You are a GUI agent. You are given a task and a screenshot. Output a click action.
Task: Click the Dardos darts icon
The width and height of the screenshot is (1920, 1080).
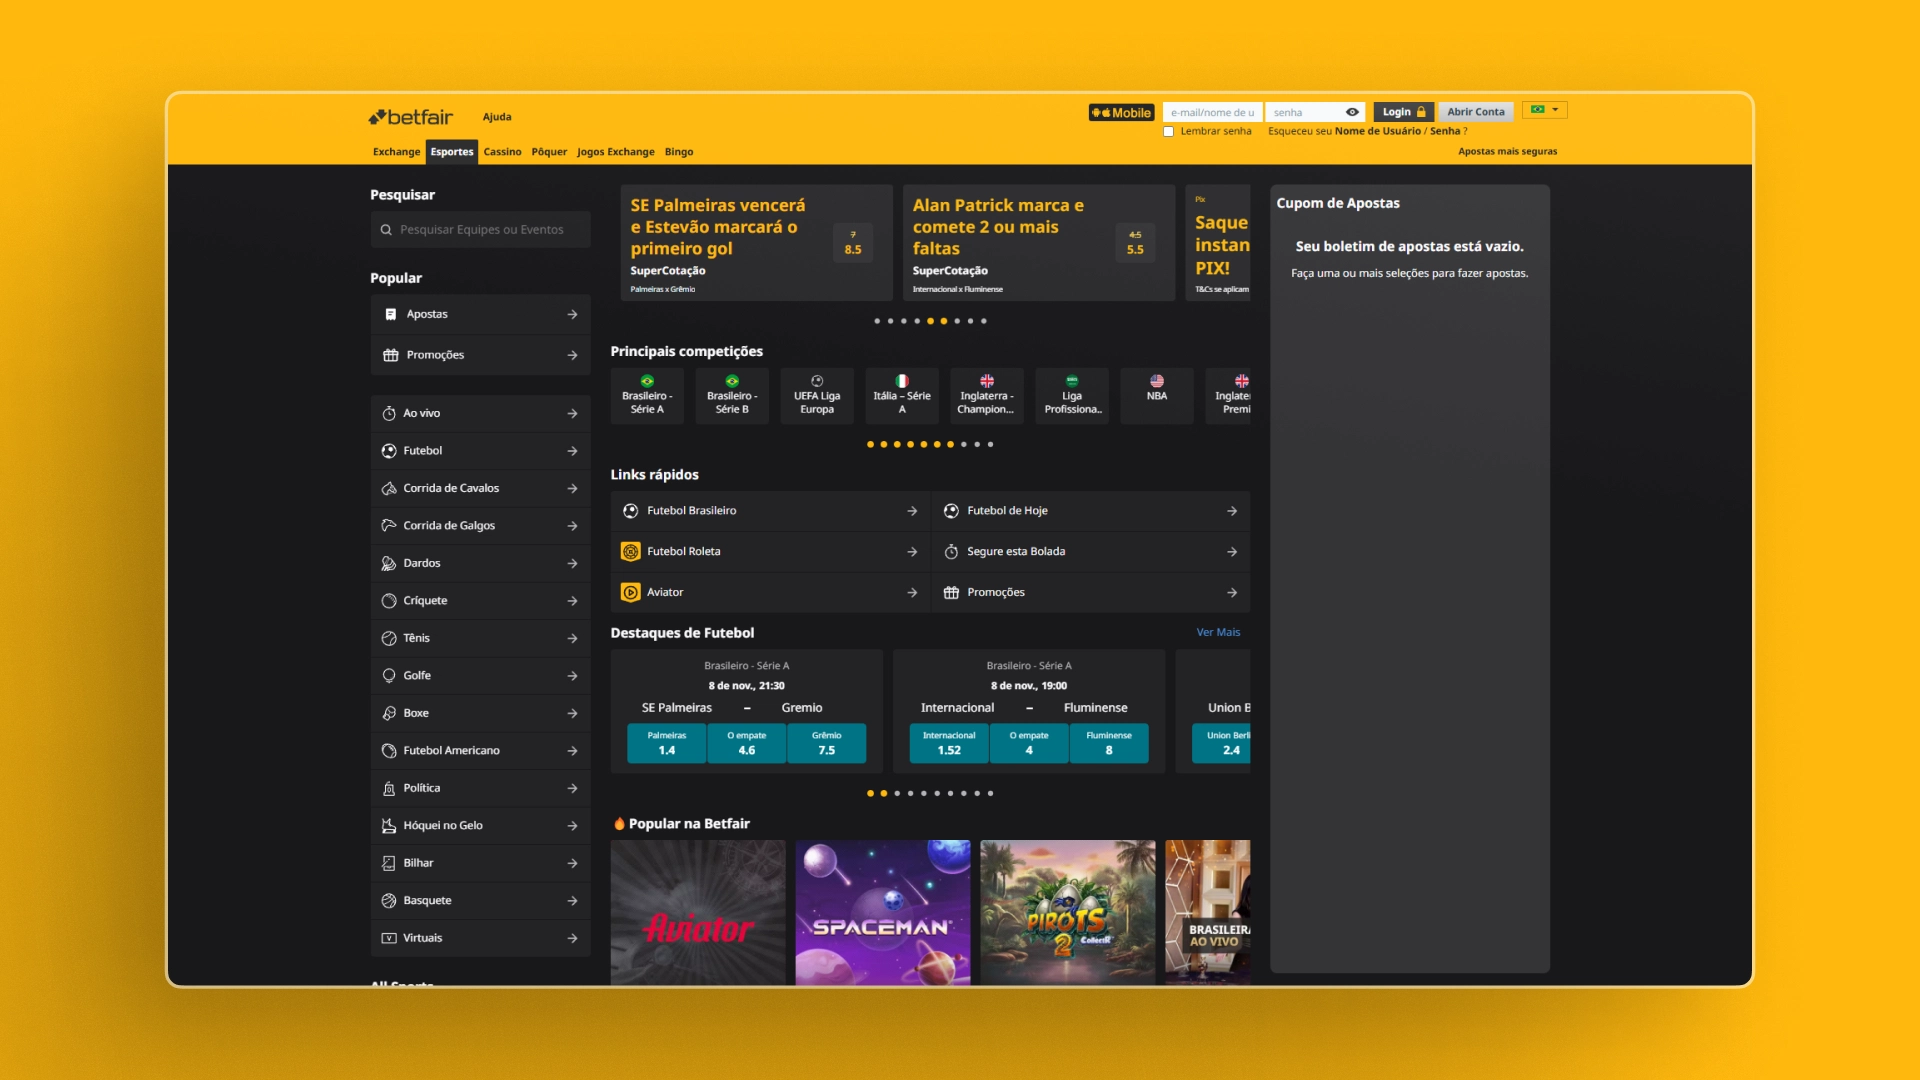(389, 563)
